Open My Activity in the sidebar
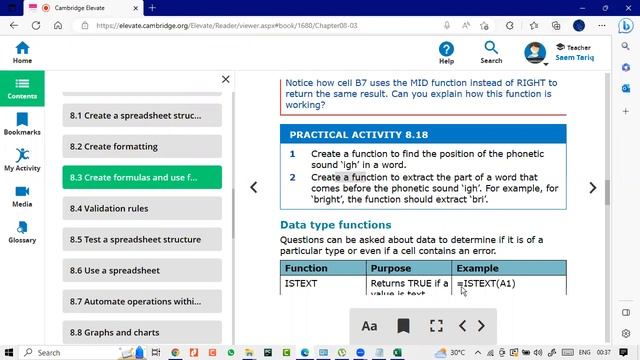 22,160
